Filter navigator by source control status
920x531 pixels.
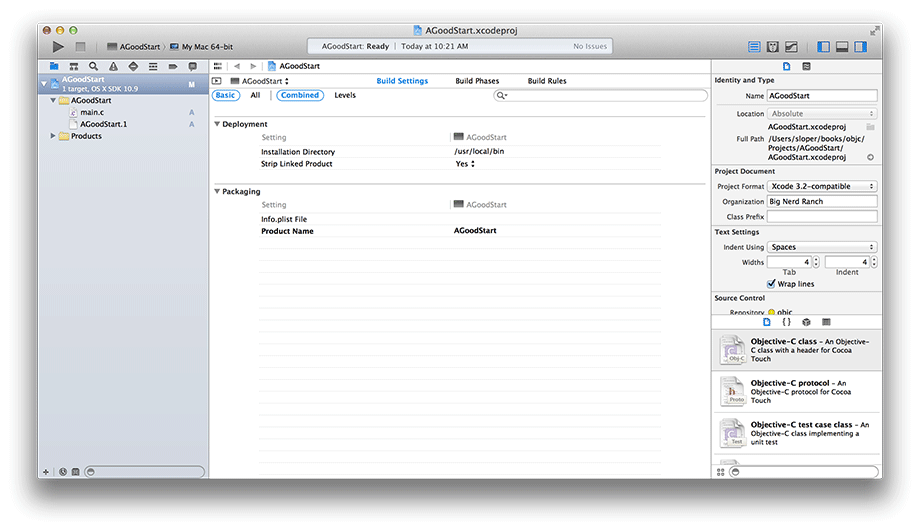[76, 472]
